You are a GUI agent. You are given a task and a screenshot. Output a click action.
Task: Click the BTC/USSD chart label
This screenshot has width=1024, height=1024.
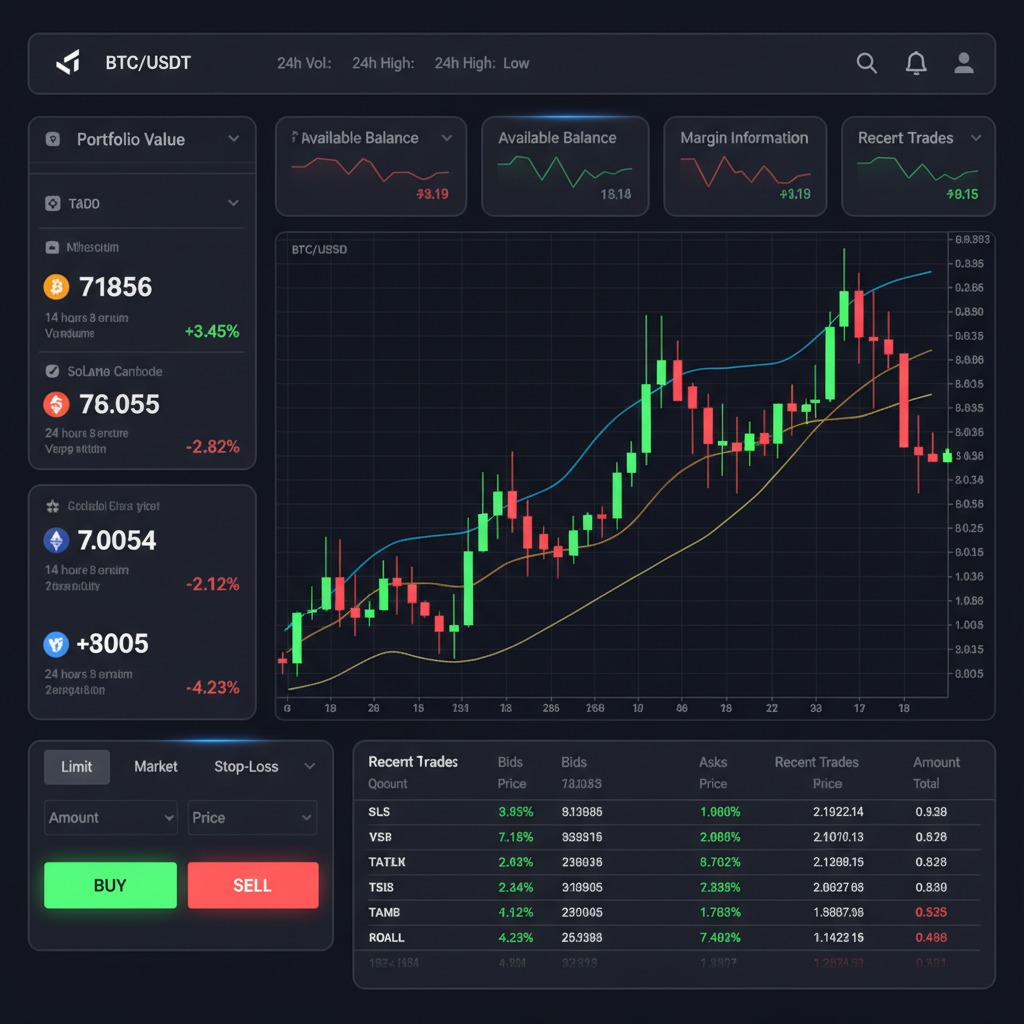click(x=319, y=249)
